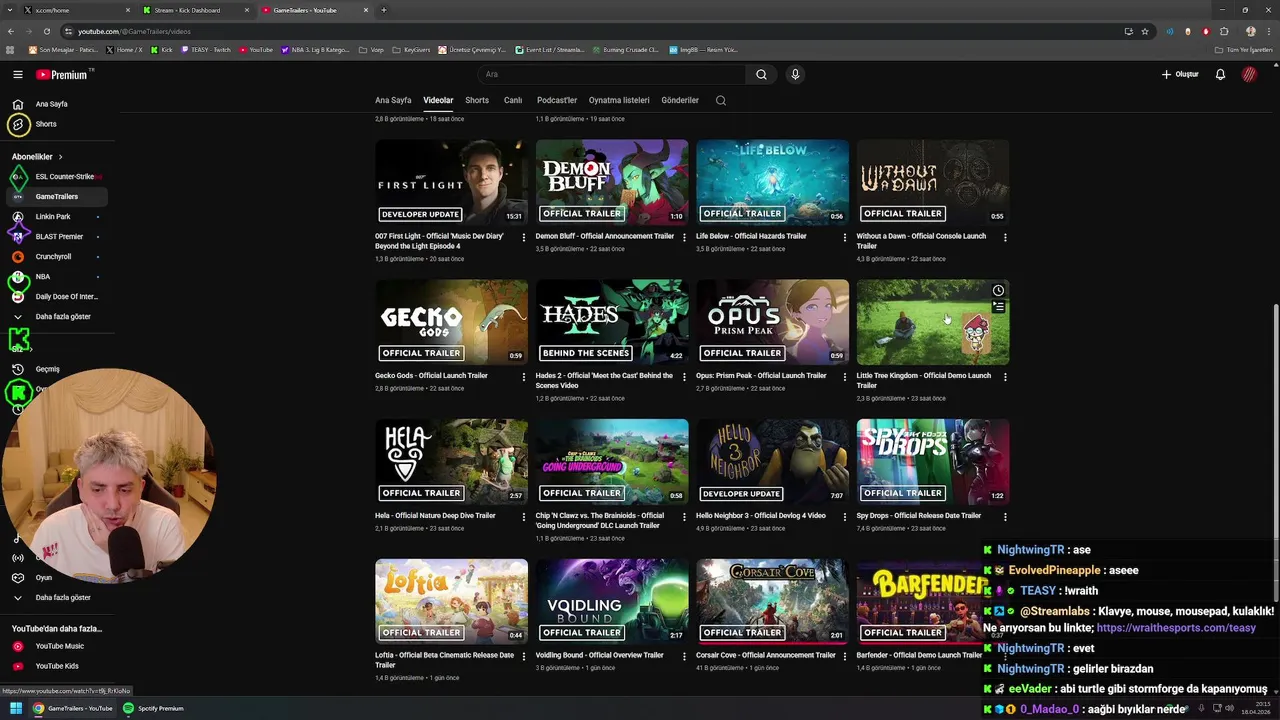This screenshot has width=1280, height=720.
Task: Play the Voidling Bound thumbnail
Action: click(612, 601)
